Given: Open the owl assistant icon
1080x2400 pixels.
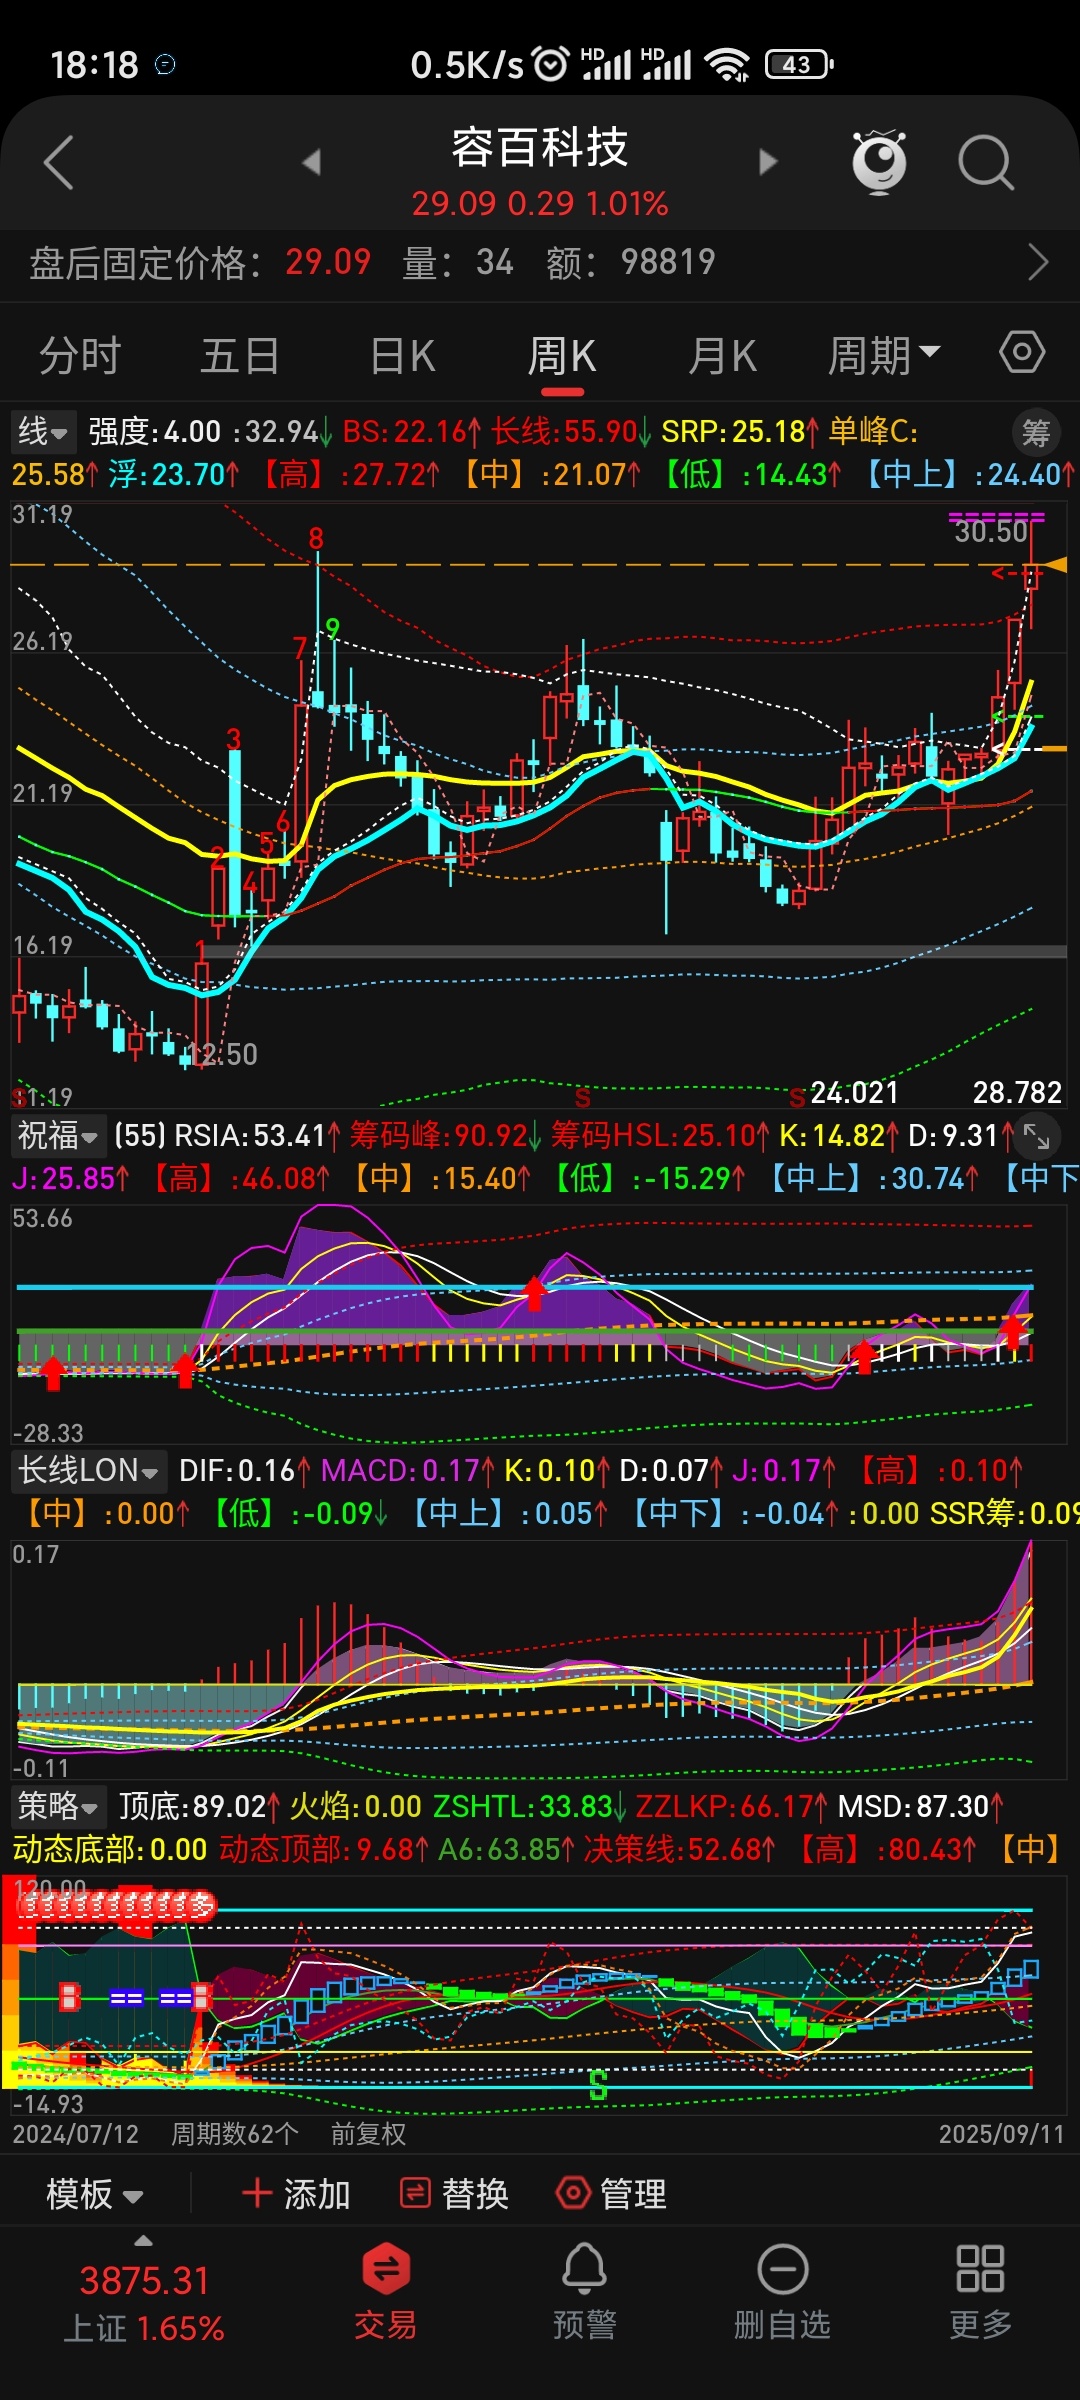Looking at the screenshot, I should coord(879,161).
